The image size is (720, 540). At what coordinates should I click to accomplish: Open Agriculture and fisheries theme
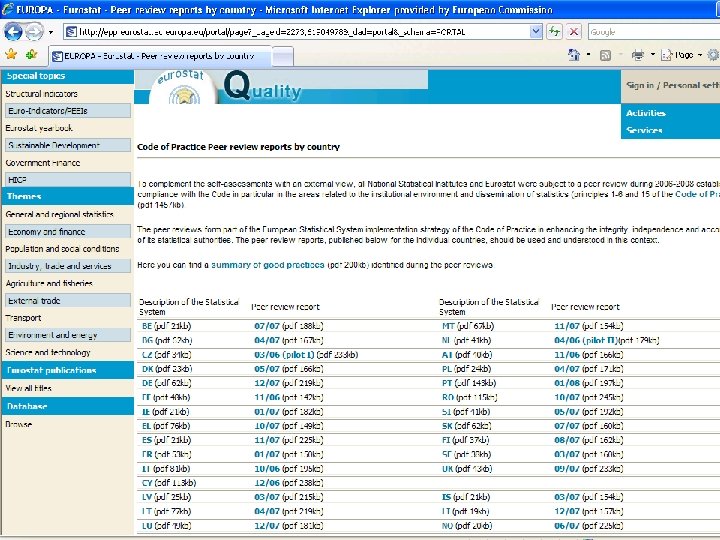pyautogui.click(x=49, y=283)
